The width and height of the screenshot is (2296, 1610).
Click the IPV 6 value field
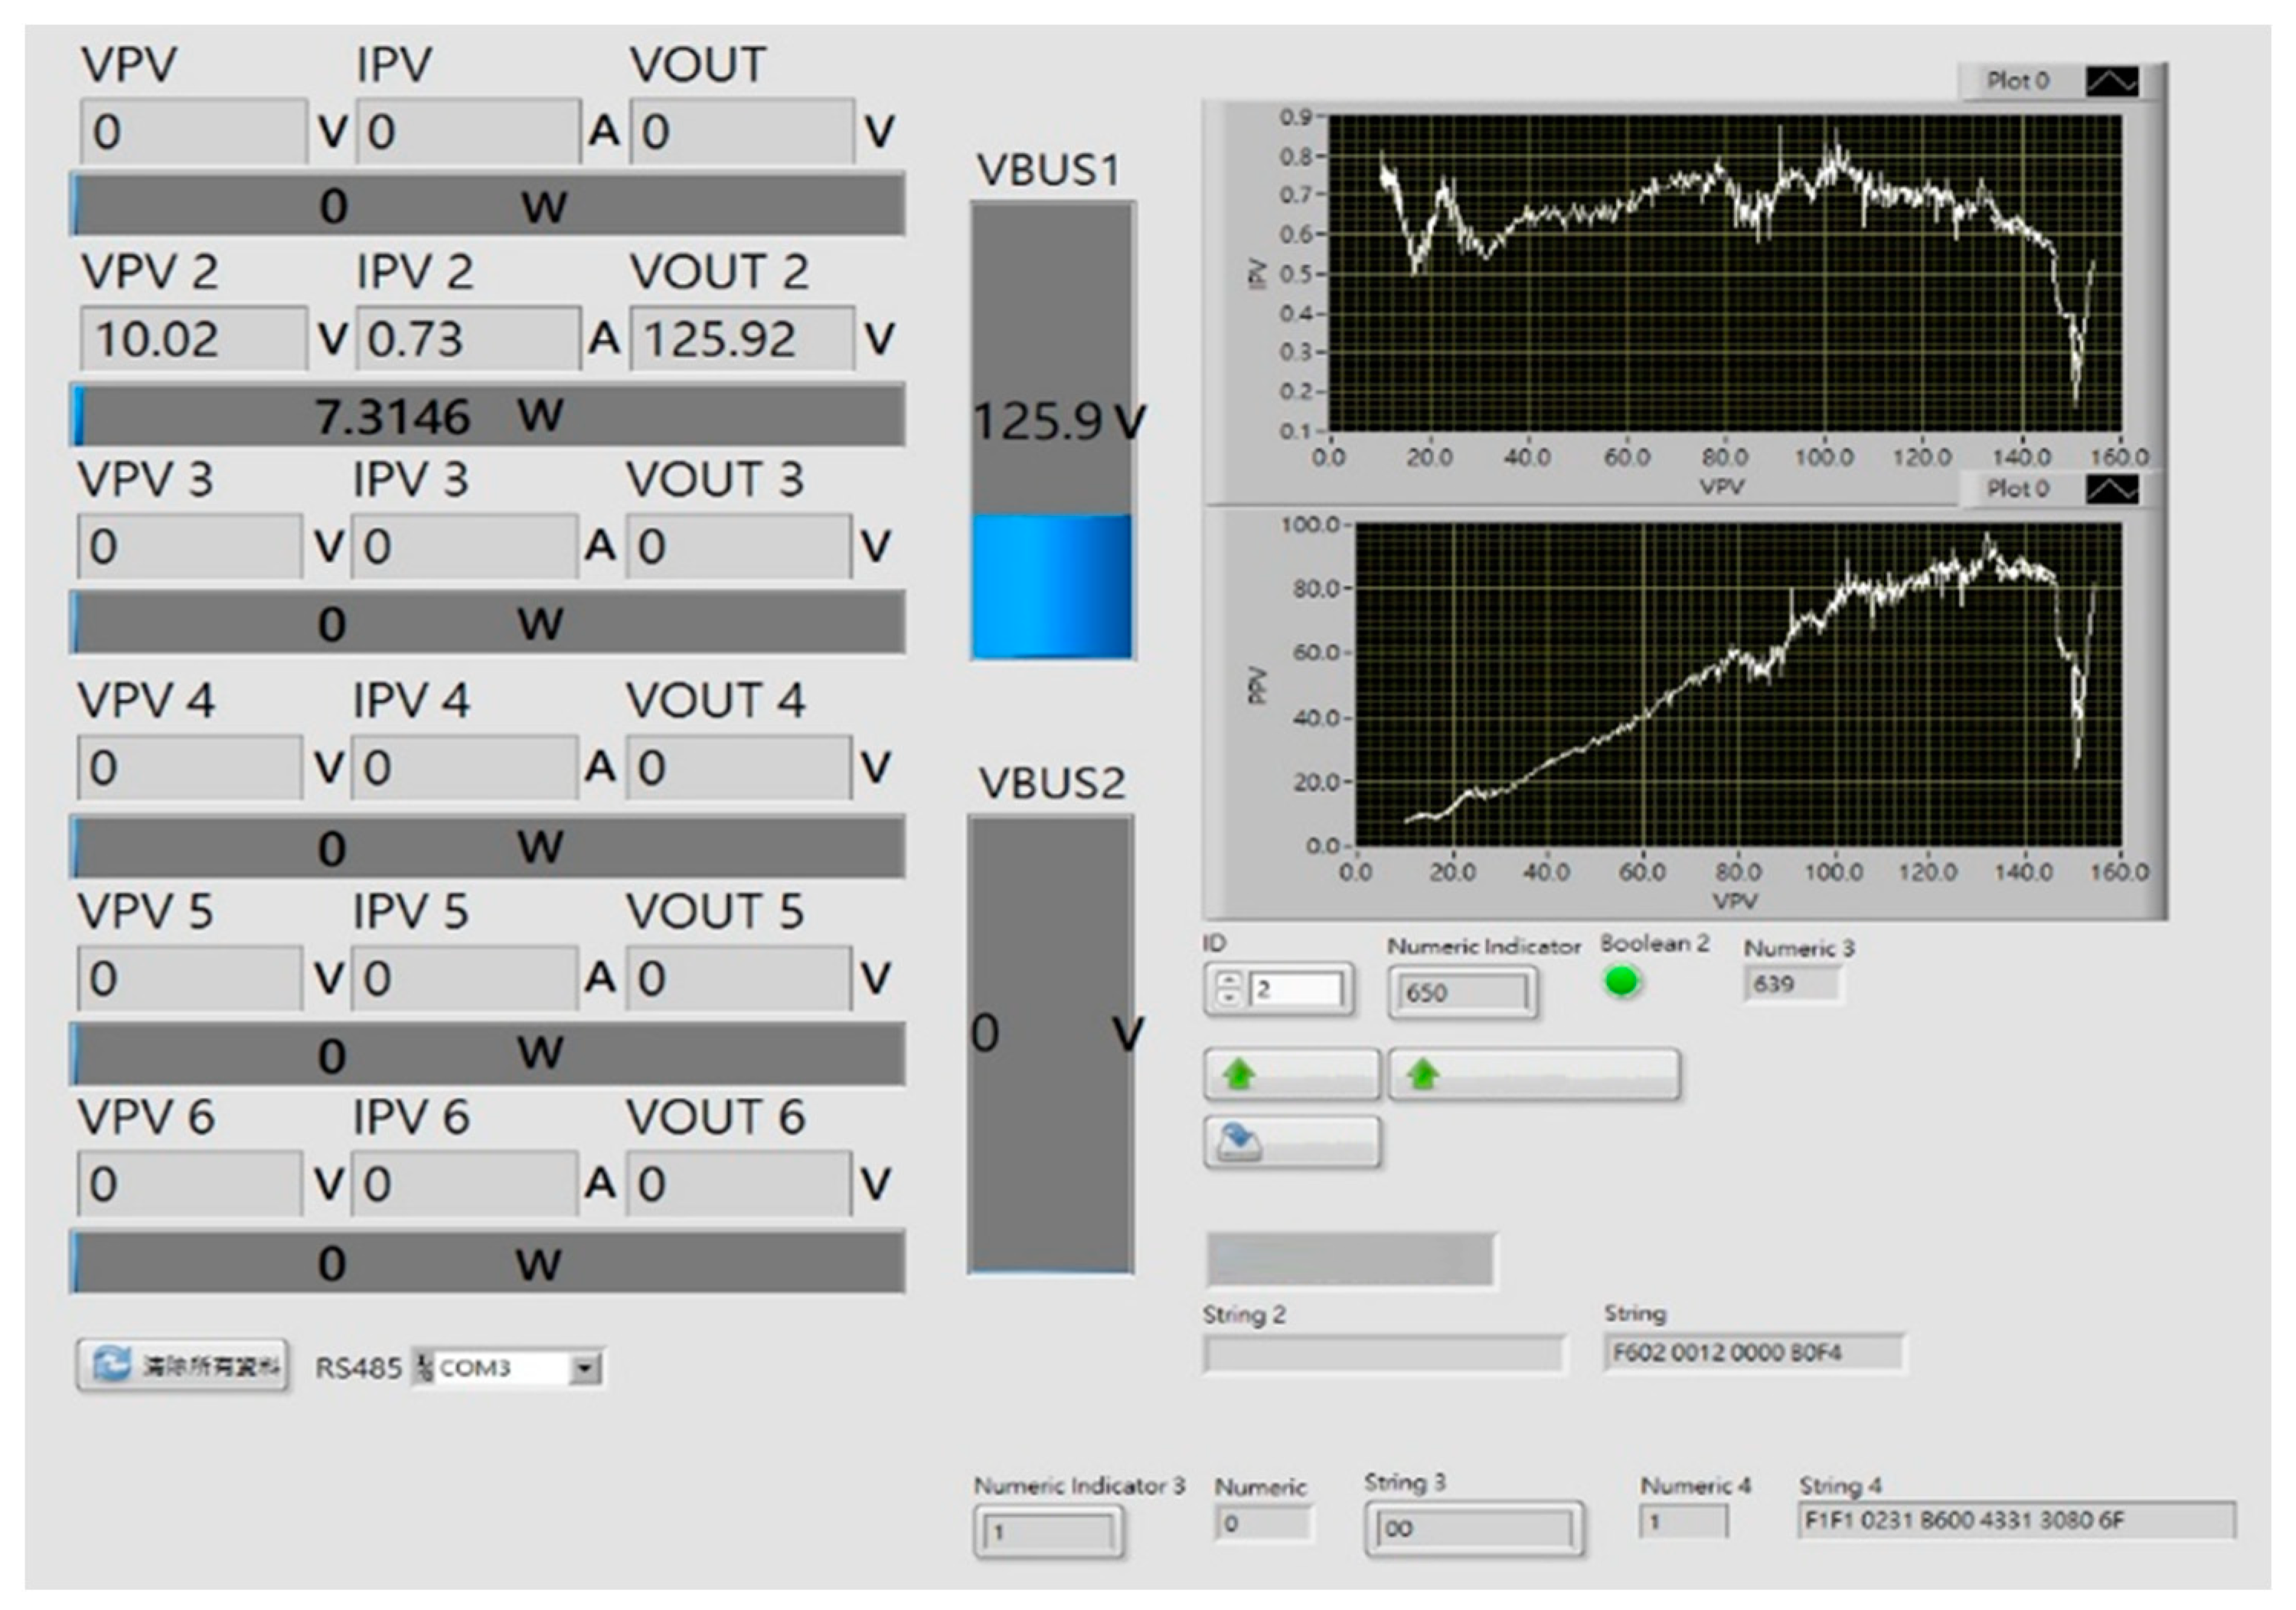[x=465, y=1184]
